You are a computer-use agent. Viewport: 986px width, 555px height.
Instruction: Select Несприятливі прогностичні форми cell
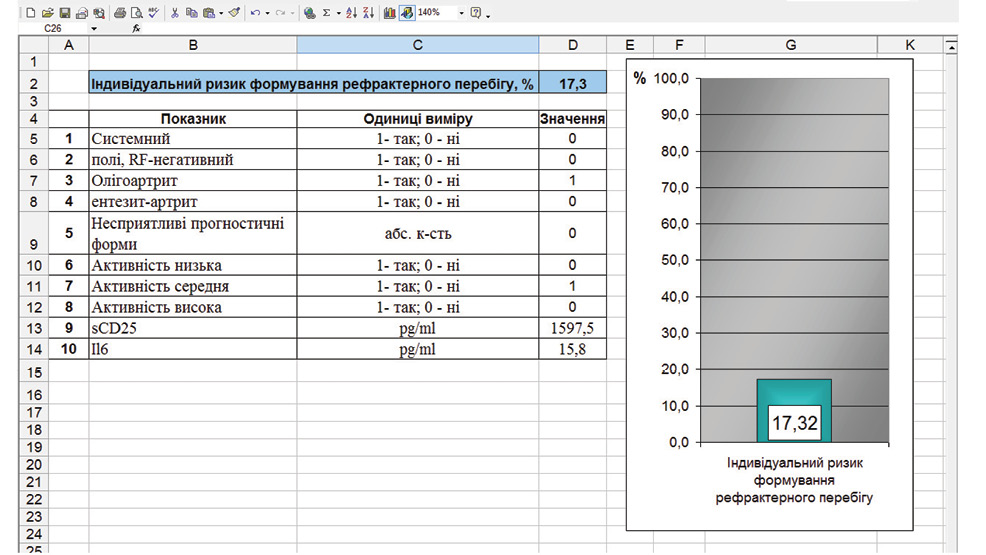pos(193,233)
